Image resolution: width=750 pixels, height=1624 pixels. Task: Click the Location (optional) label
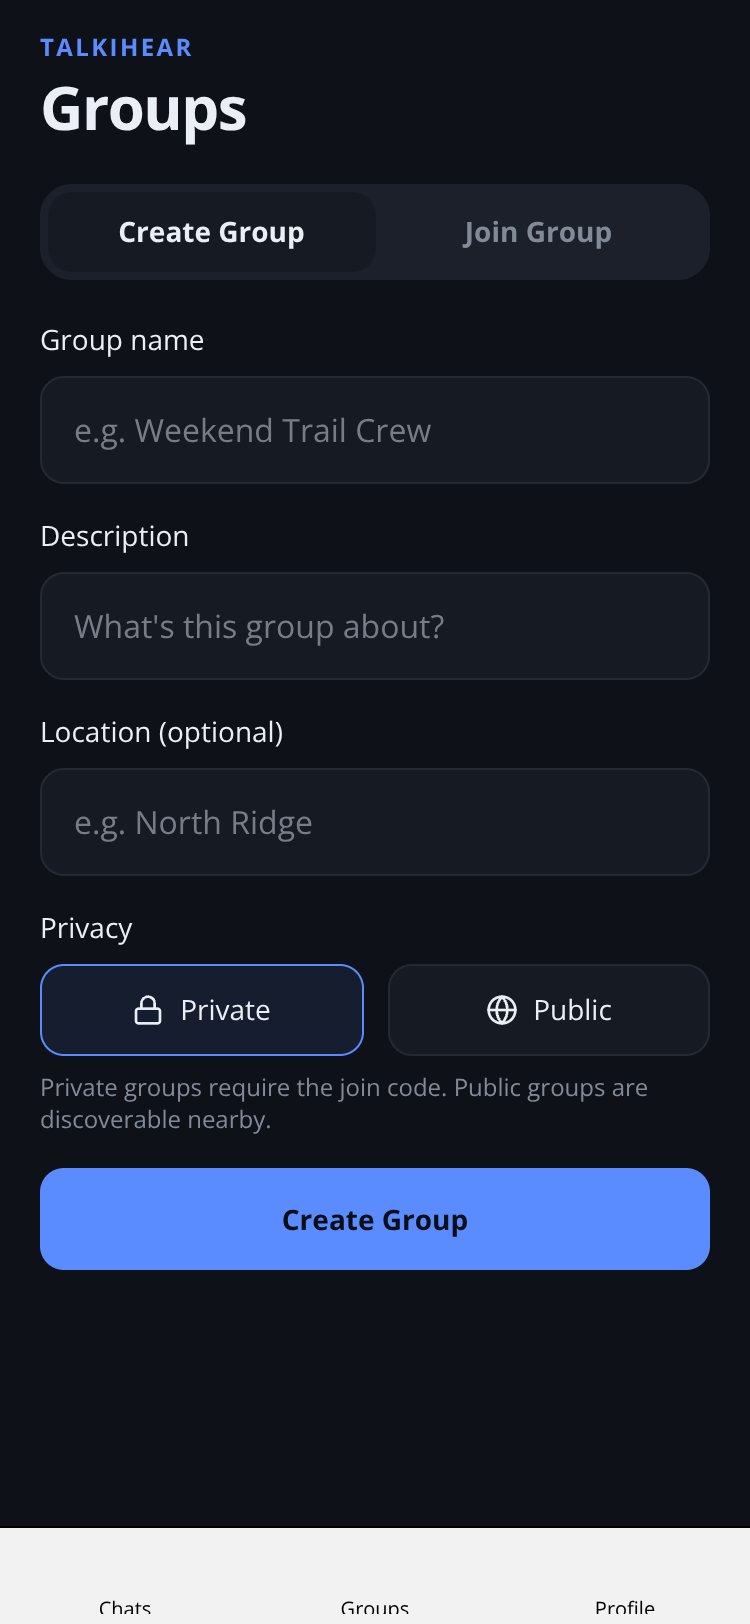tap(162, 732)
